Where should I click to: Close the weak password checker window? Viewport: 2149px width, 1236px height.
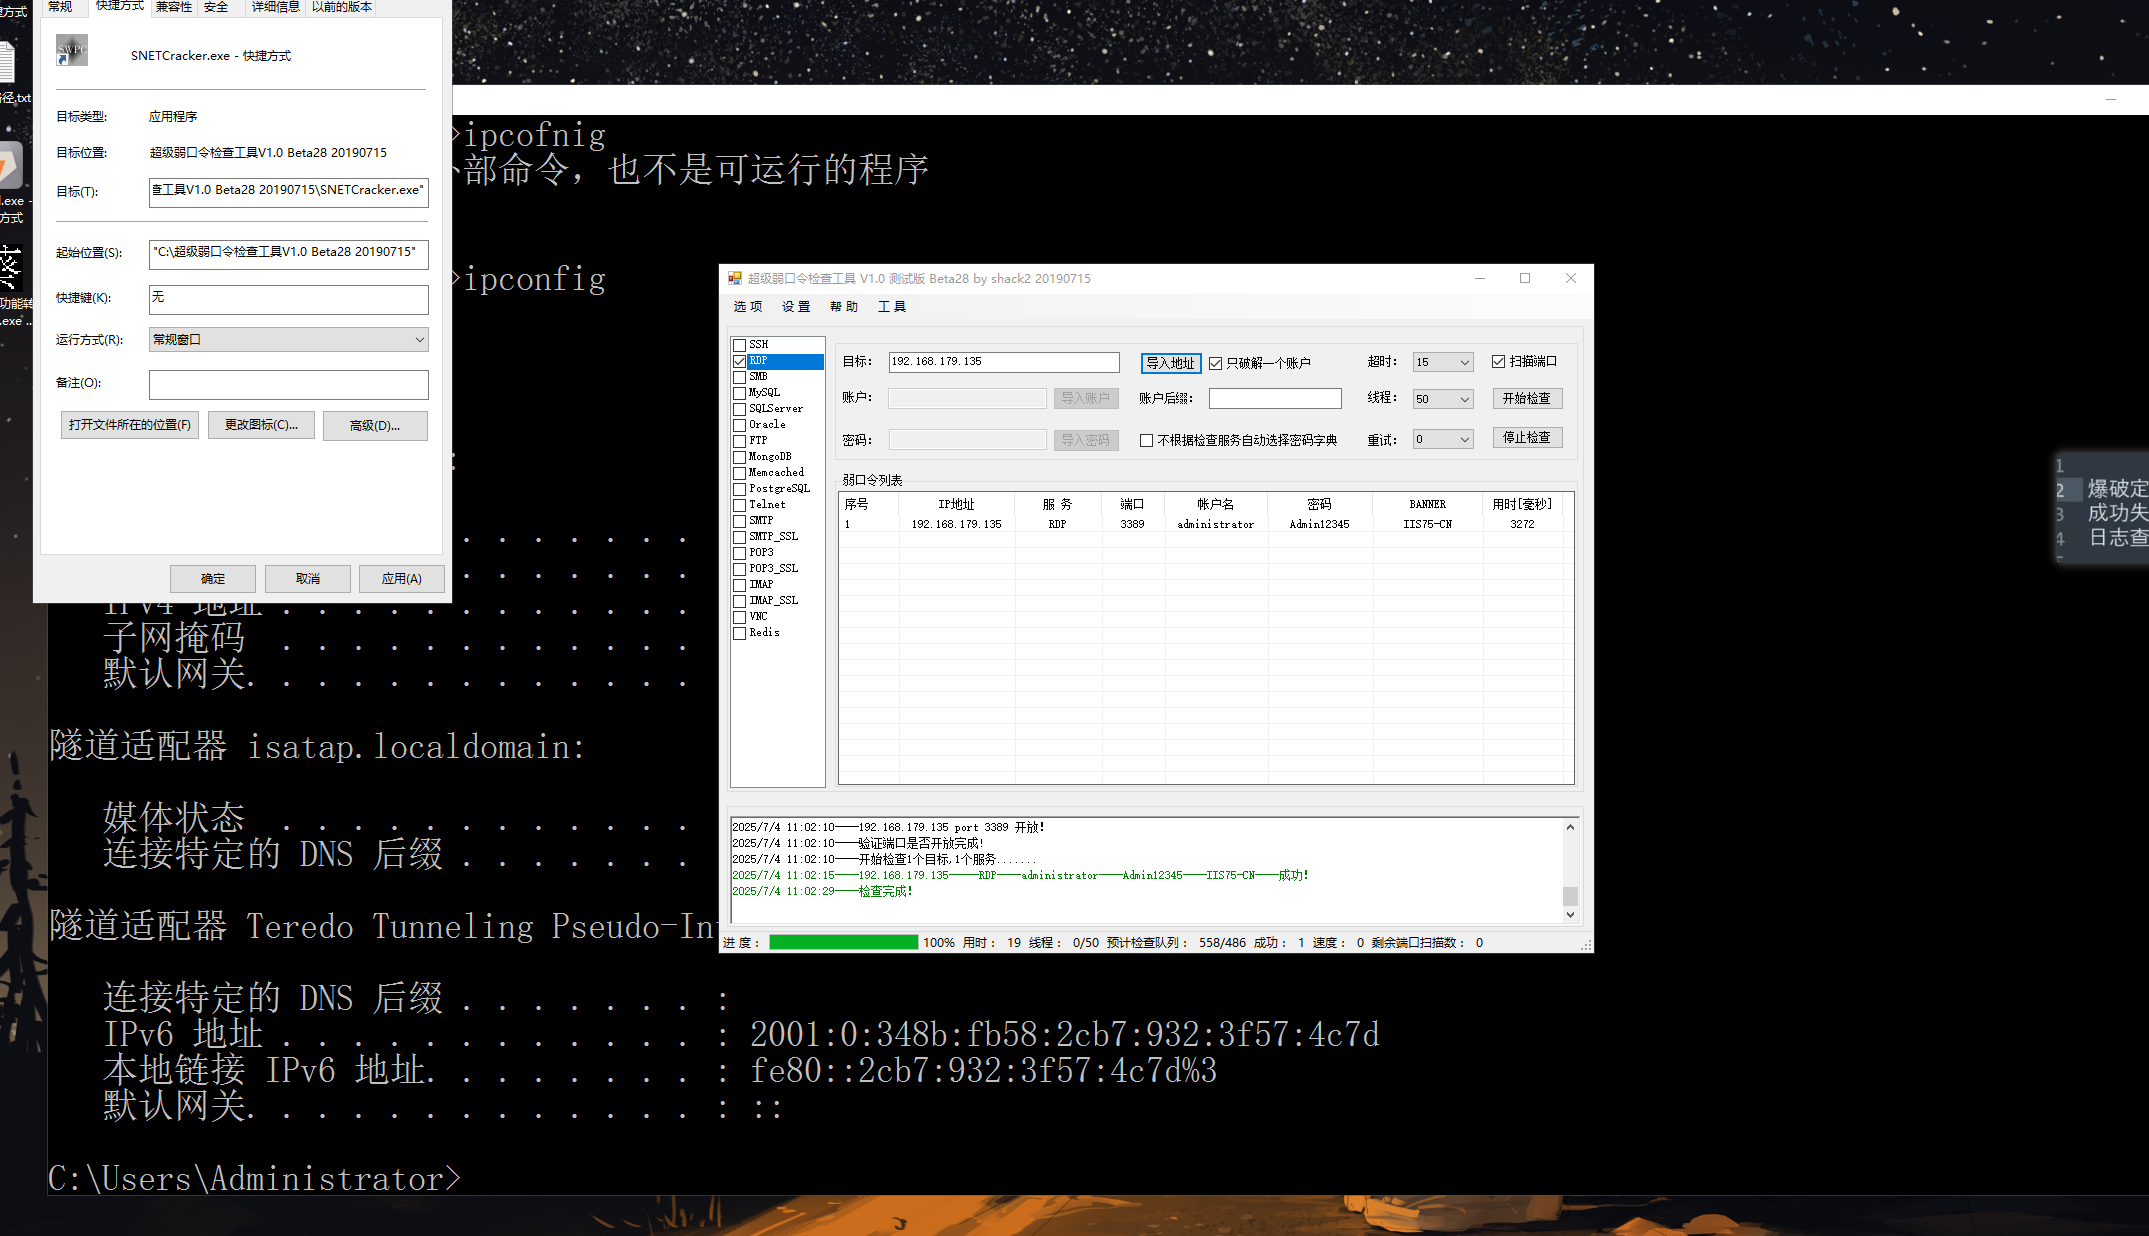1571,278
